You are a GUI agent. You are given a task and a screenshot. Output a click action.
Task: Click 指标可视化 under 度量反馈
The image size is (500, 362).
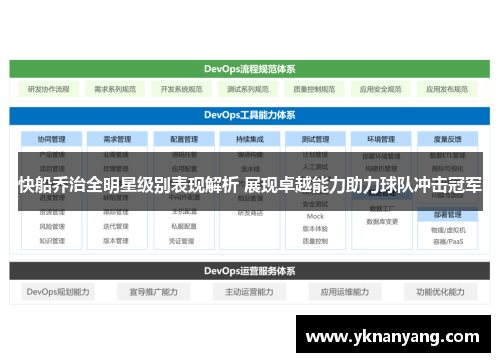[447, 169]
